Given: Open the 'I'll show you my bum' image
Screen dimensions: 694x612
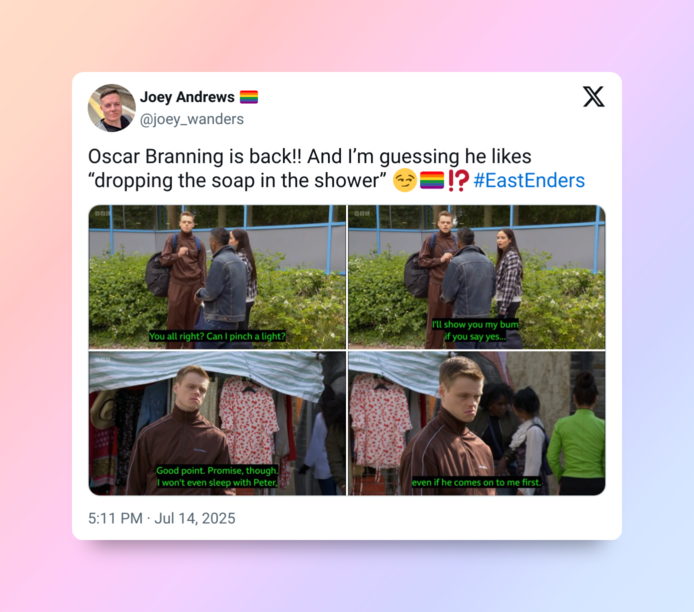Looking at the screenshot, I should (477, 277).
